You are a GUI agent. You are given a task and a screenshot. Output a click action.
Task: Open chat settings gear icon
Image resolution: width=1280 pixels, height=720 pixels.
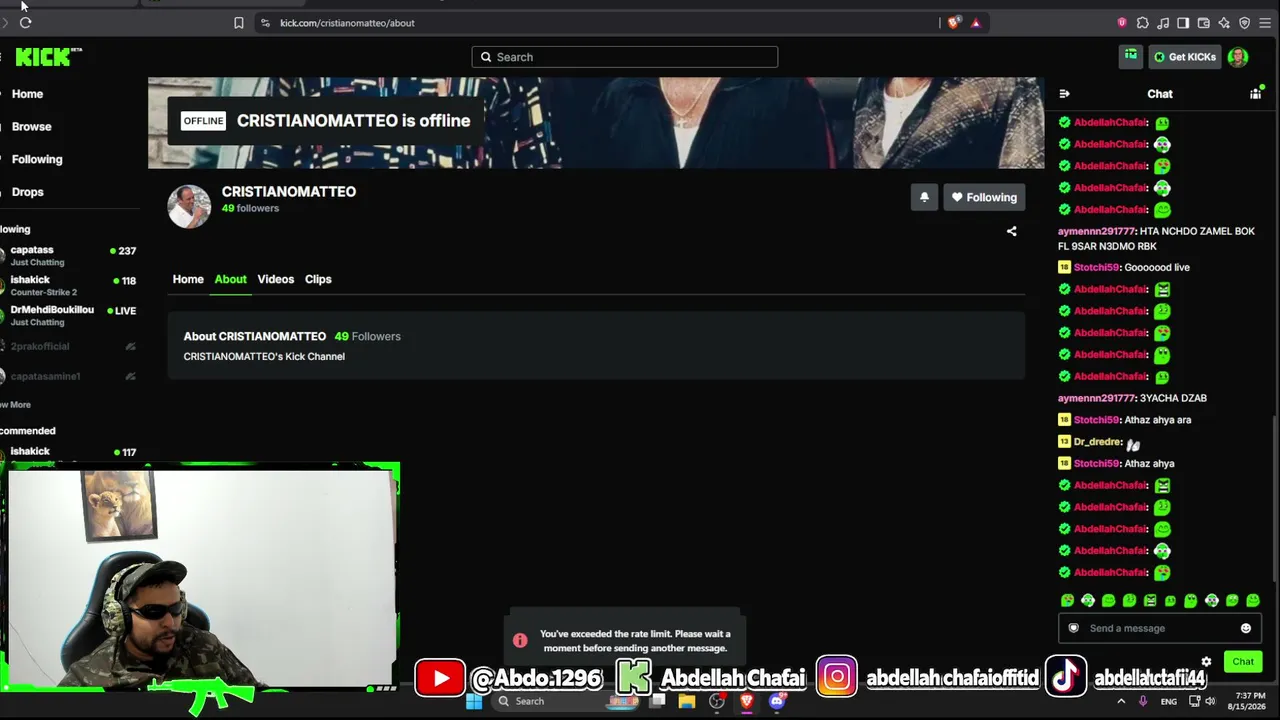[1206, 662]
